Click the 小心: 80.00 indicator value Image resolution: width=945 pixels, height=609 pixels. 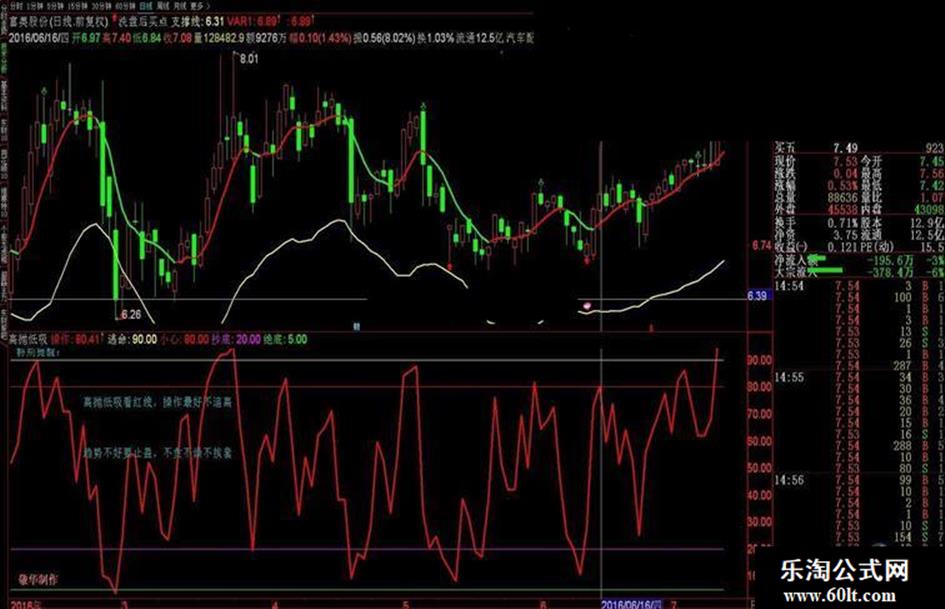coord(184,339)
